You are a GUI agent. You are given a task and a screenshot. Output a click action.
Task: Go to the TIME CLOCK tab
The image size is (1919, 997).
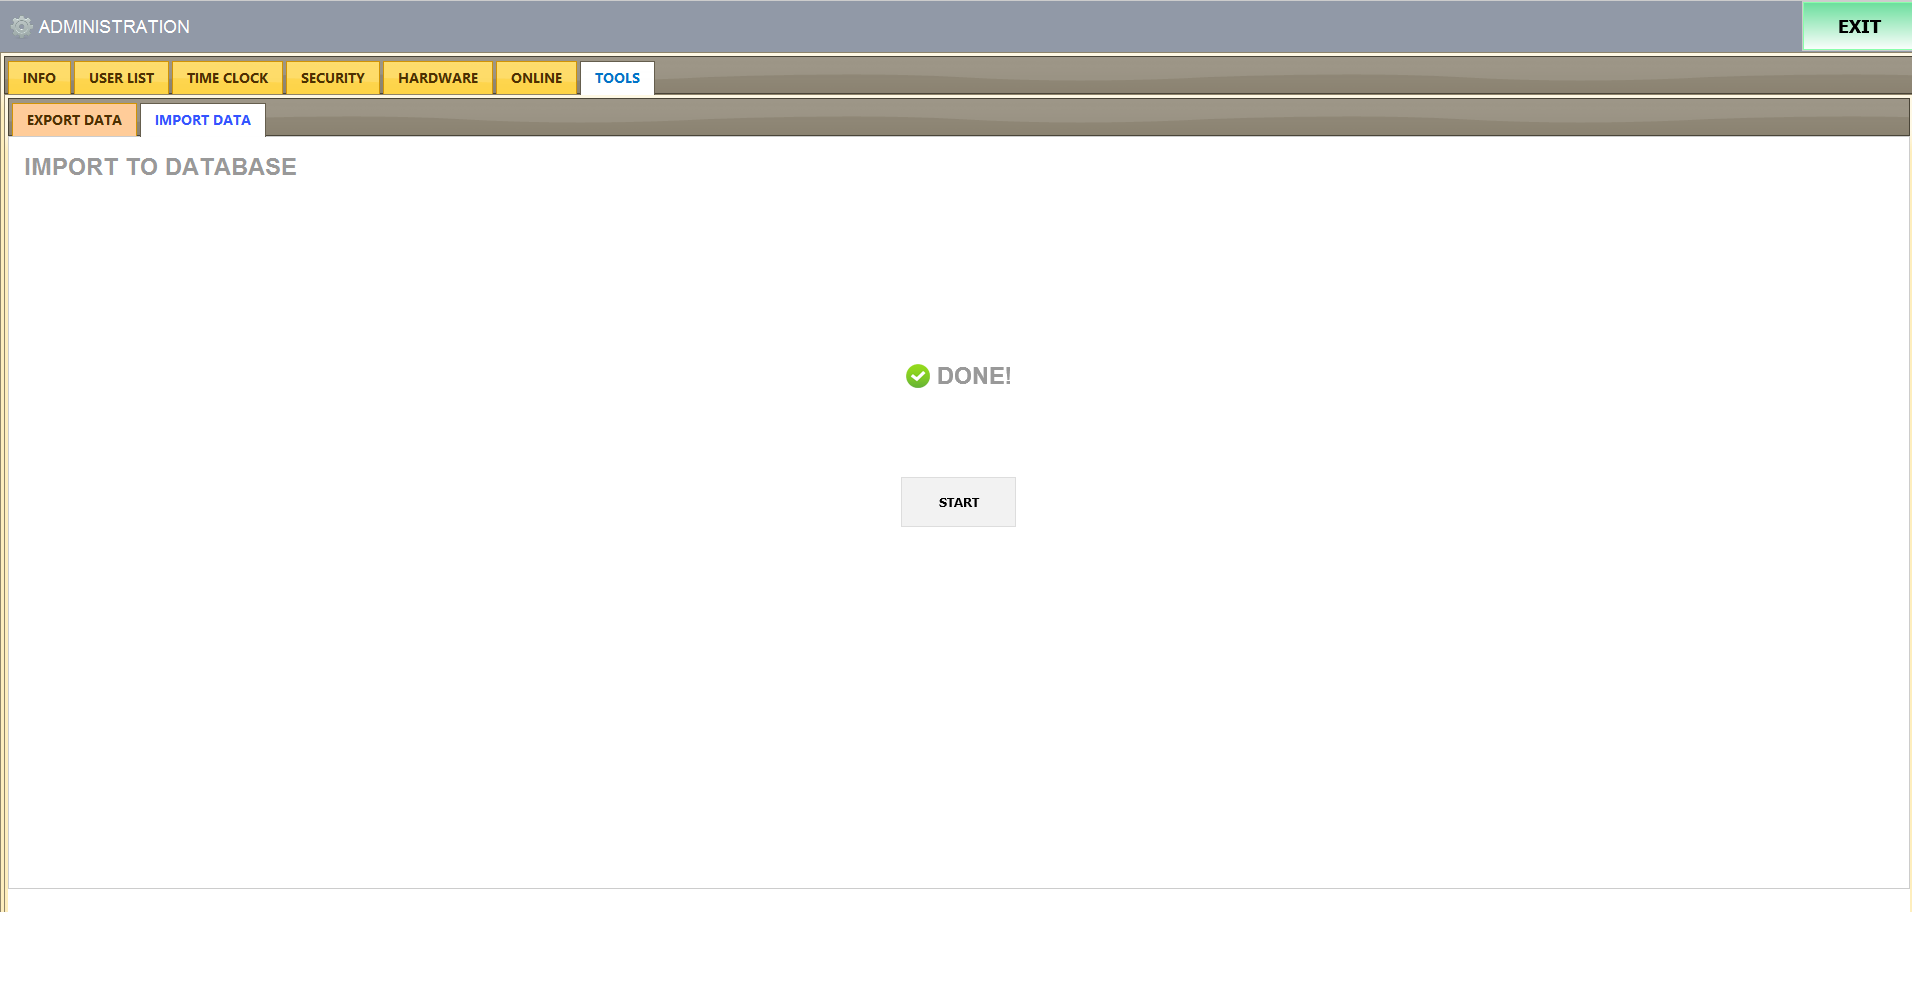[227, 78]
